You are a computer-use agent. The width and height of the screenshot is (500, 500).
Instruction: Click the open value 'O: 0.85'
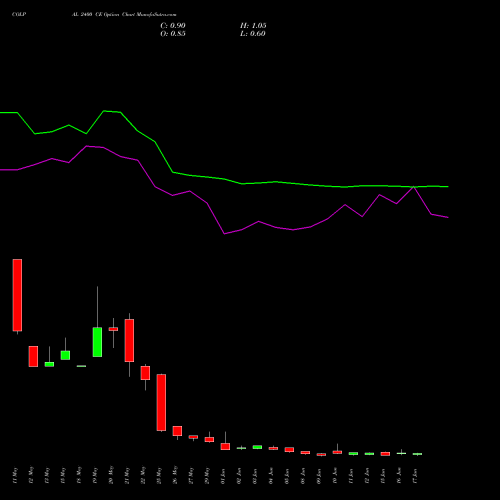tap(173, 34)
